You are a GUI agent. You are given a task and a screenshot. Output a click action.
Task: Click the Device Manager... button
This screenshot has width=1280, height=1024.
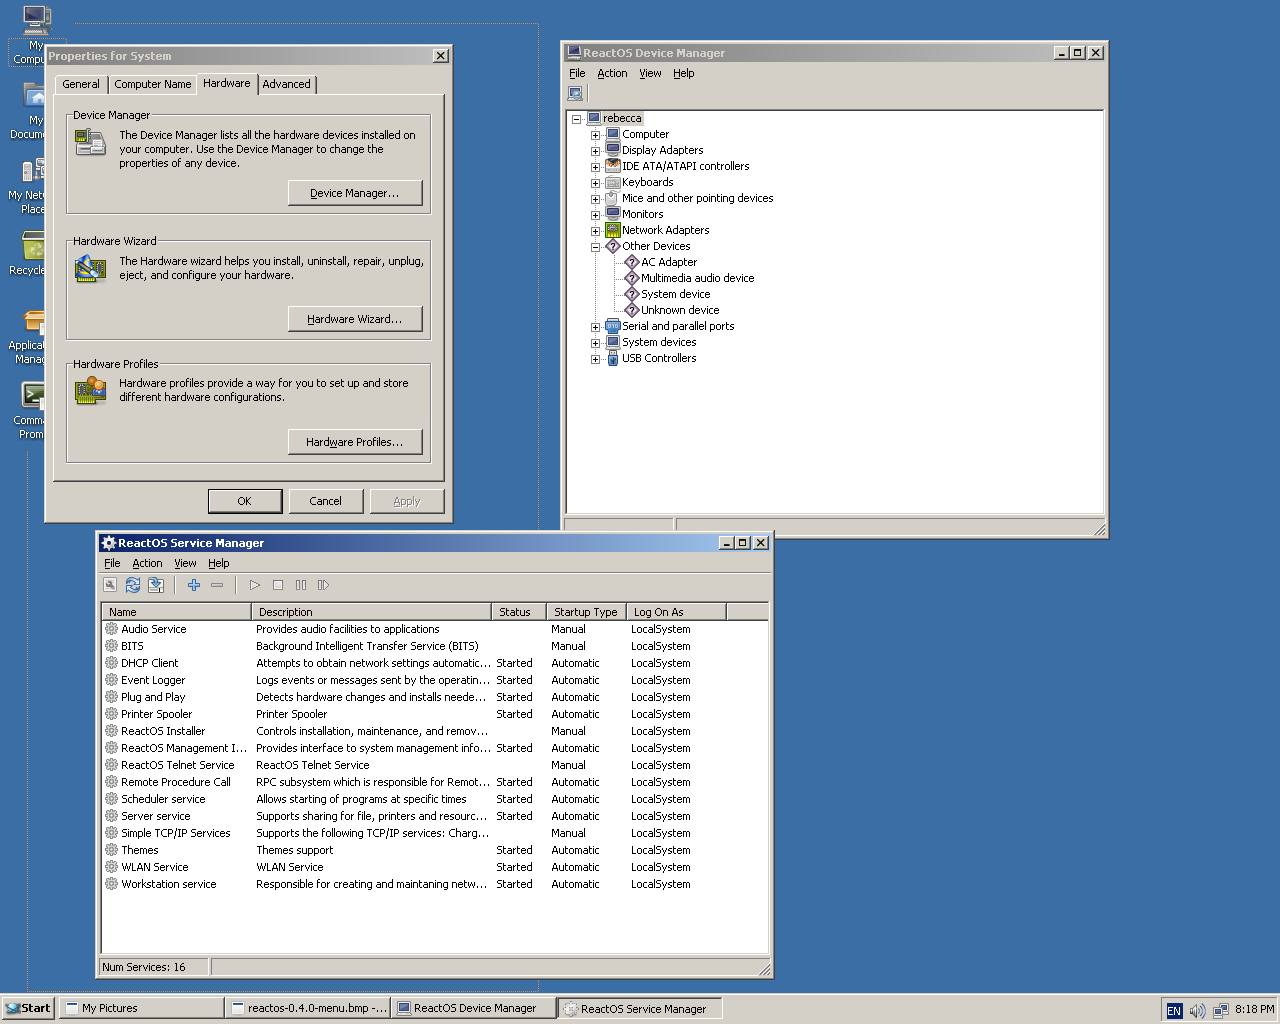pyautogui.click(x=355, y=193)
